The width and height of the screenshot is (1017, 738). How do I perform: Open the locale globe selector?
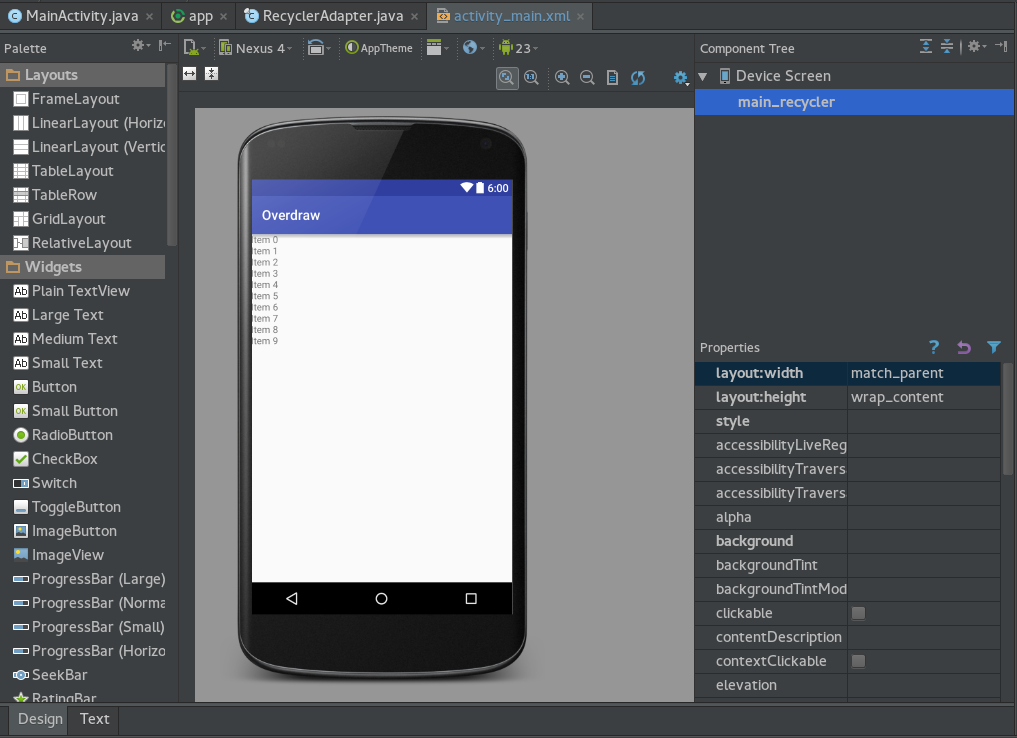pos(470,47)
